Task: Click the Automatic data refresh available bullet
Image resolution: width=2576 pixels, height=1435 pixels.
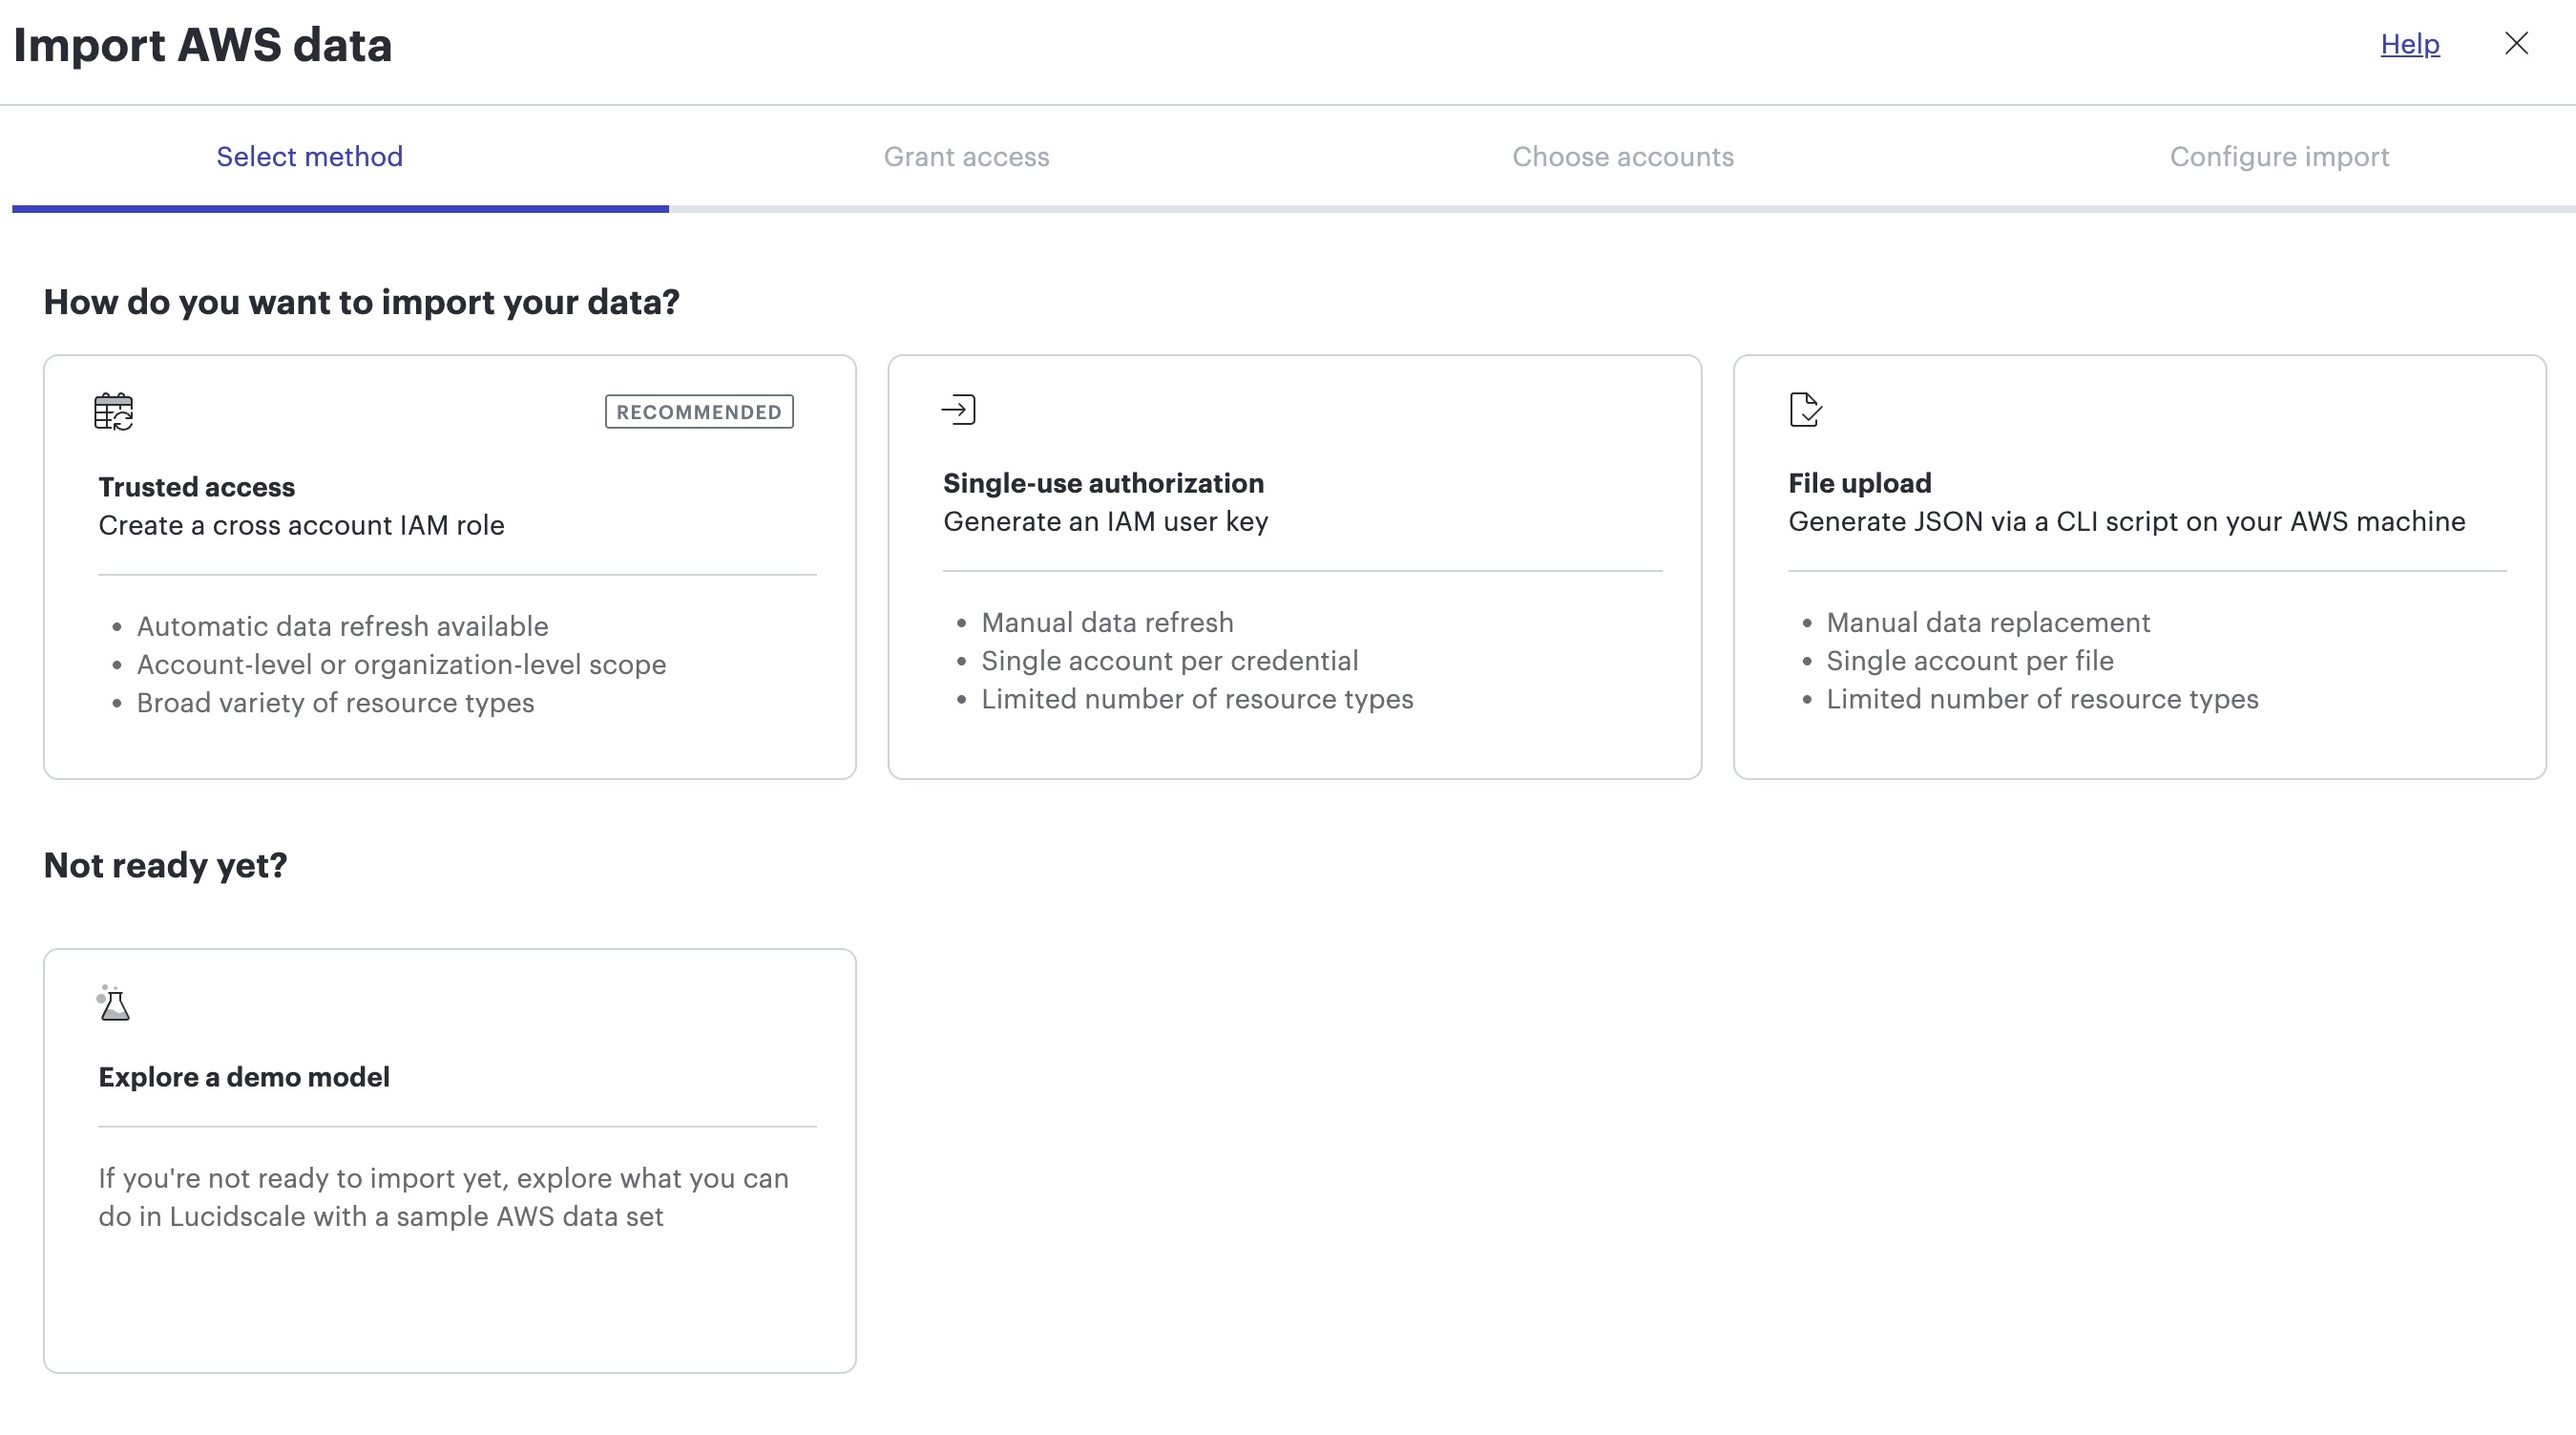Action: coord(342,625)
